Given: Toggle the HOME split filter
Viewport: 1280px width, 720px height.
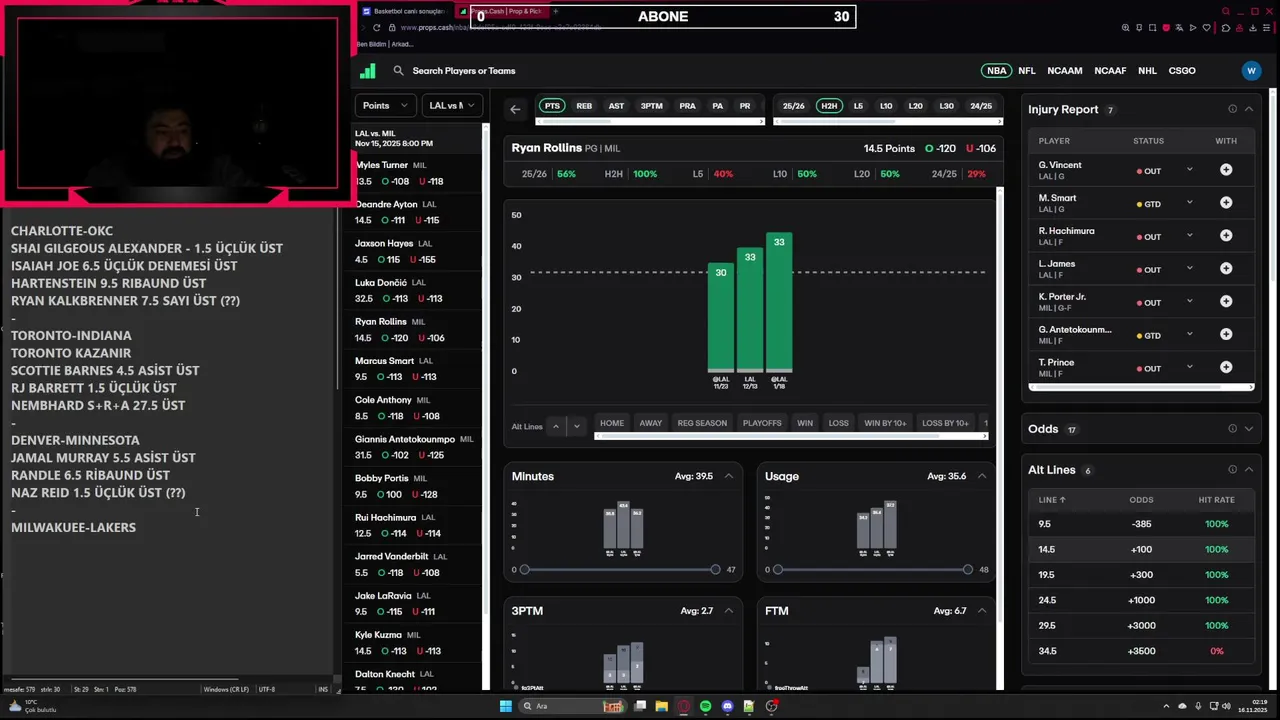Looking at the screenshot, I should point(612,423).
